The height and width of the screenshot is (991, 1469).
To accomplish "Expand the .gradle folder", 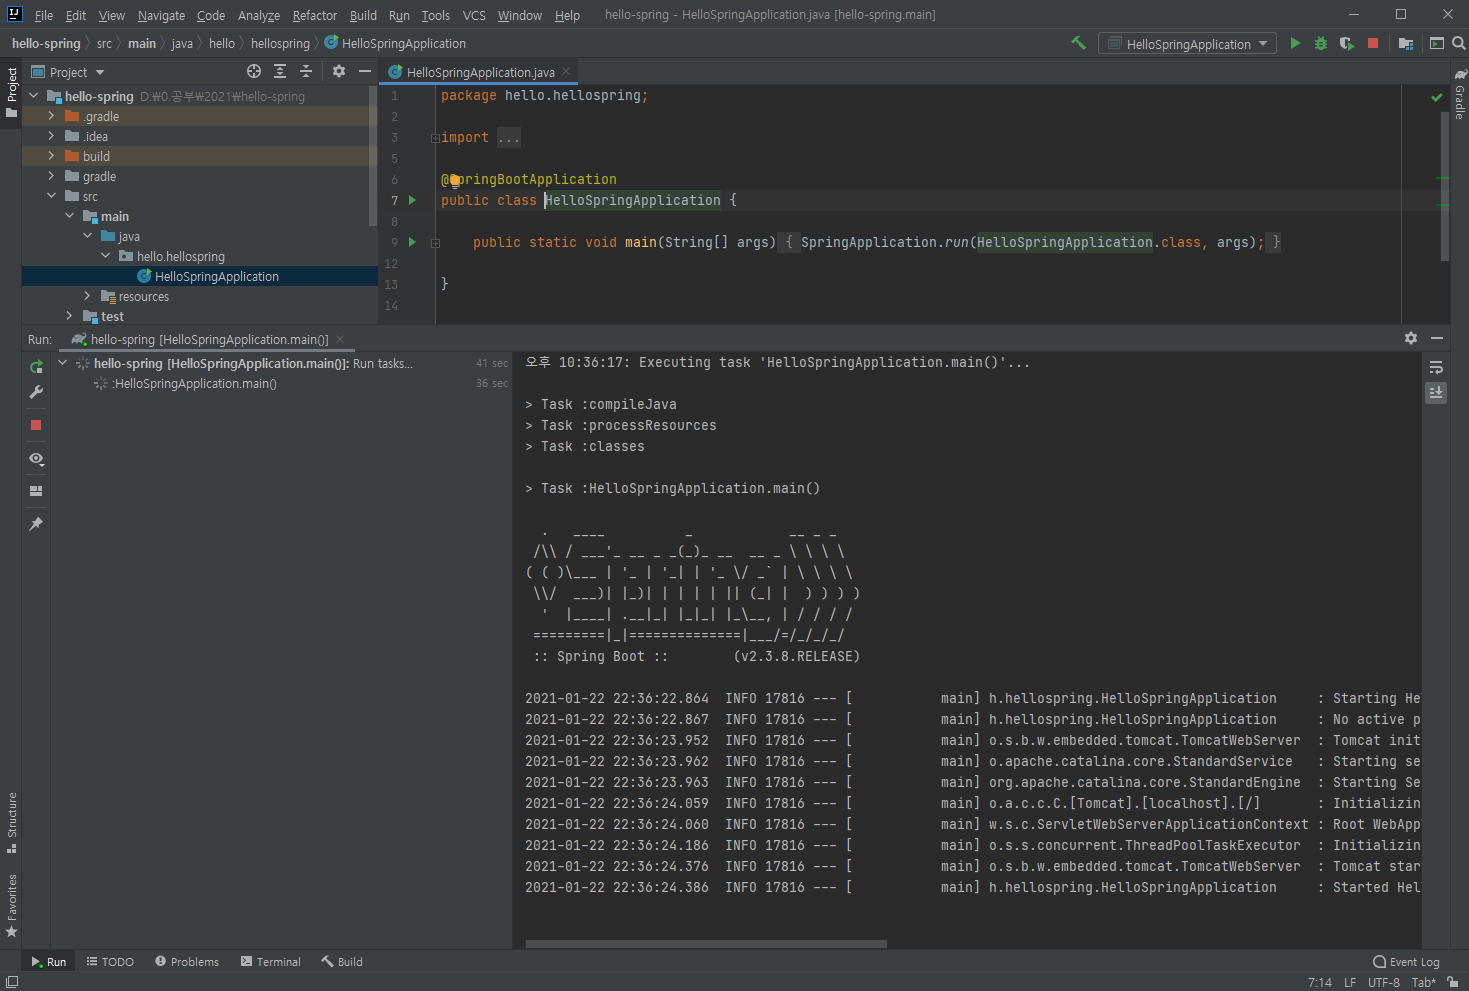I will [51, 116].
